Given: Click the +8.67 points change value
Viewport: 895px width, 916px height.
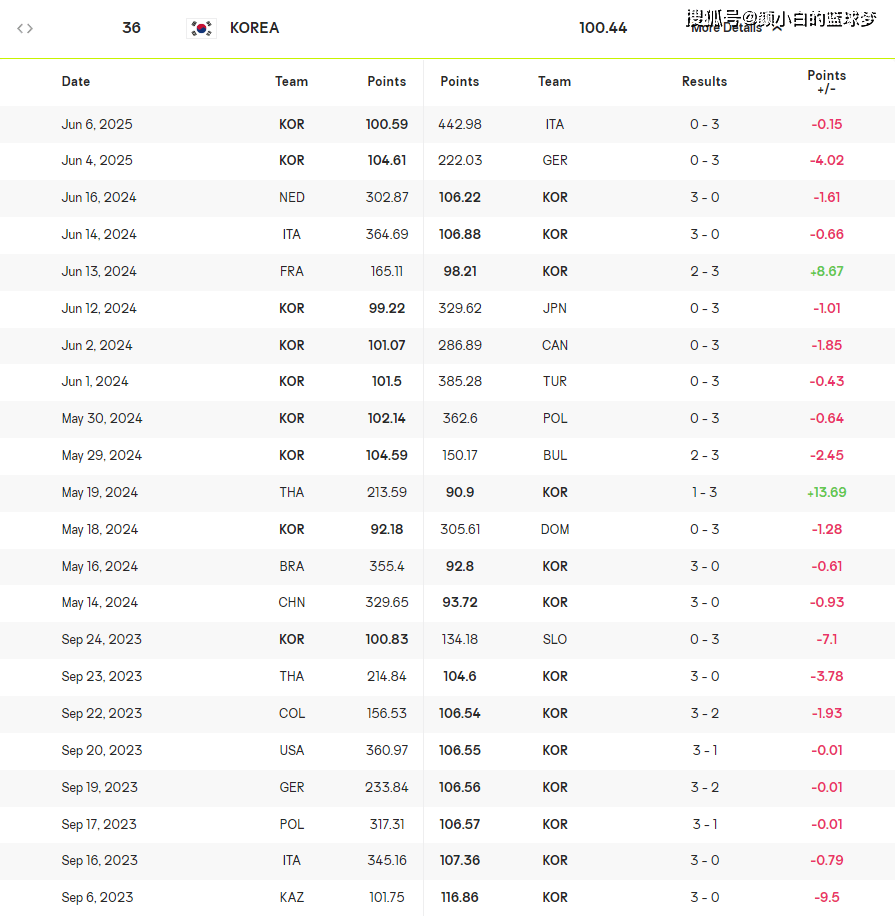Looking at the screenshot, I should pos(827,271).
